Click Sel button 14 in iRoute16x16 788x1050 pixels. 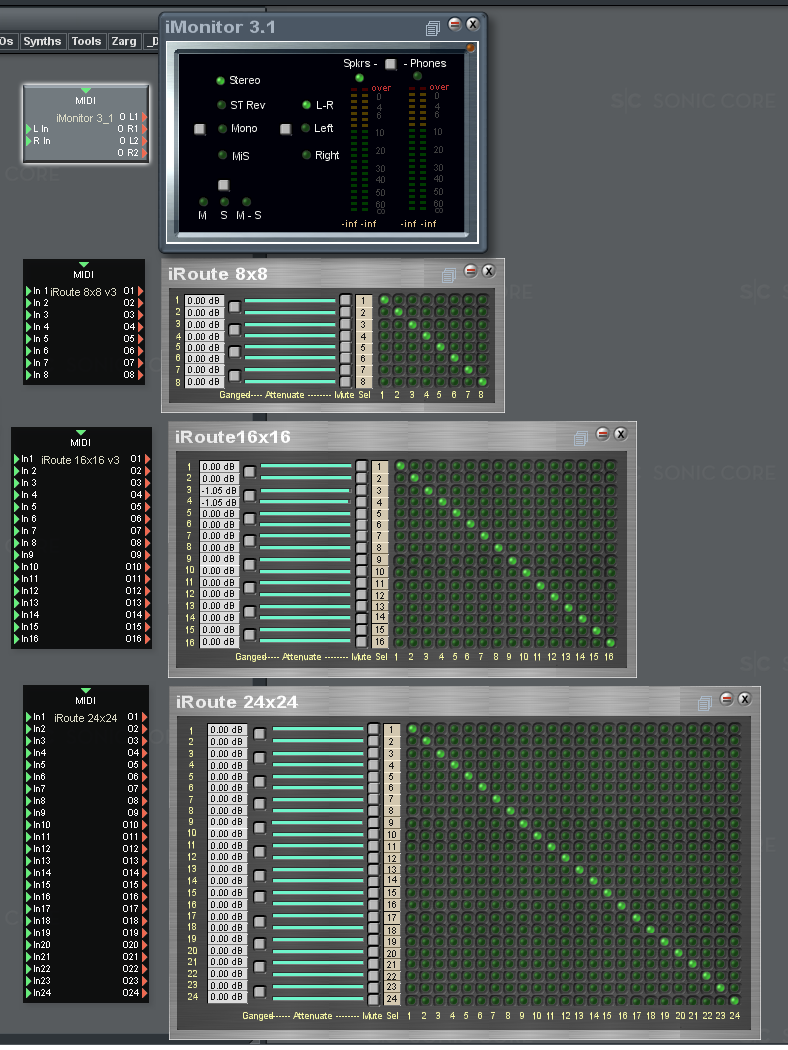(380, 617)
